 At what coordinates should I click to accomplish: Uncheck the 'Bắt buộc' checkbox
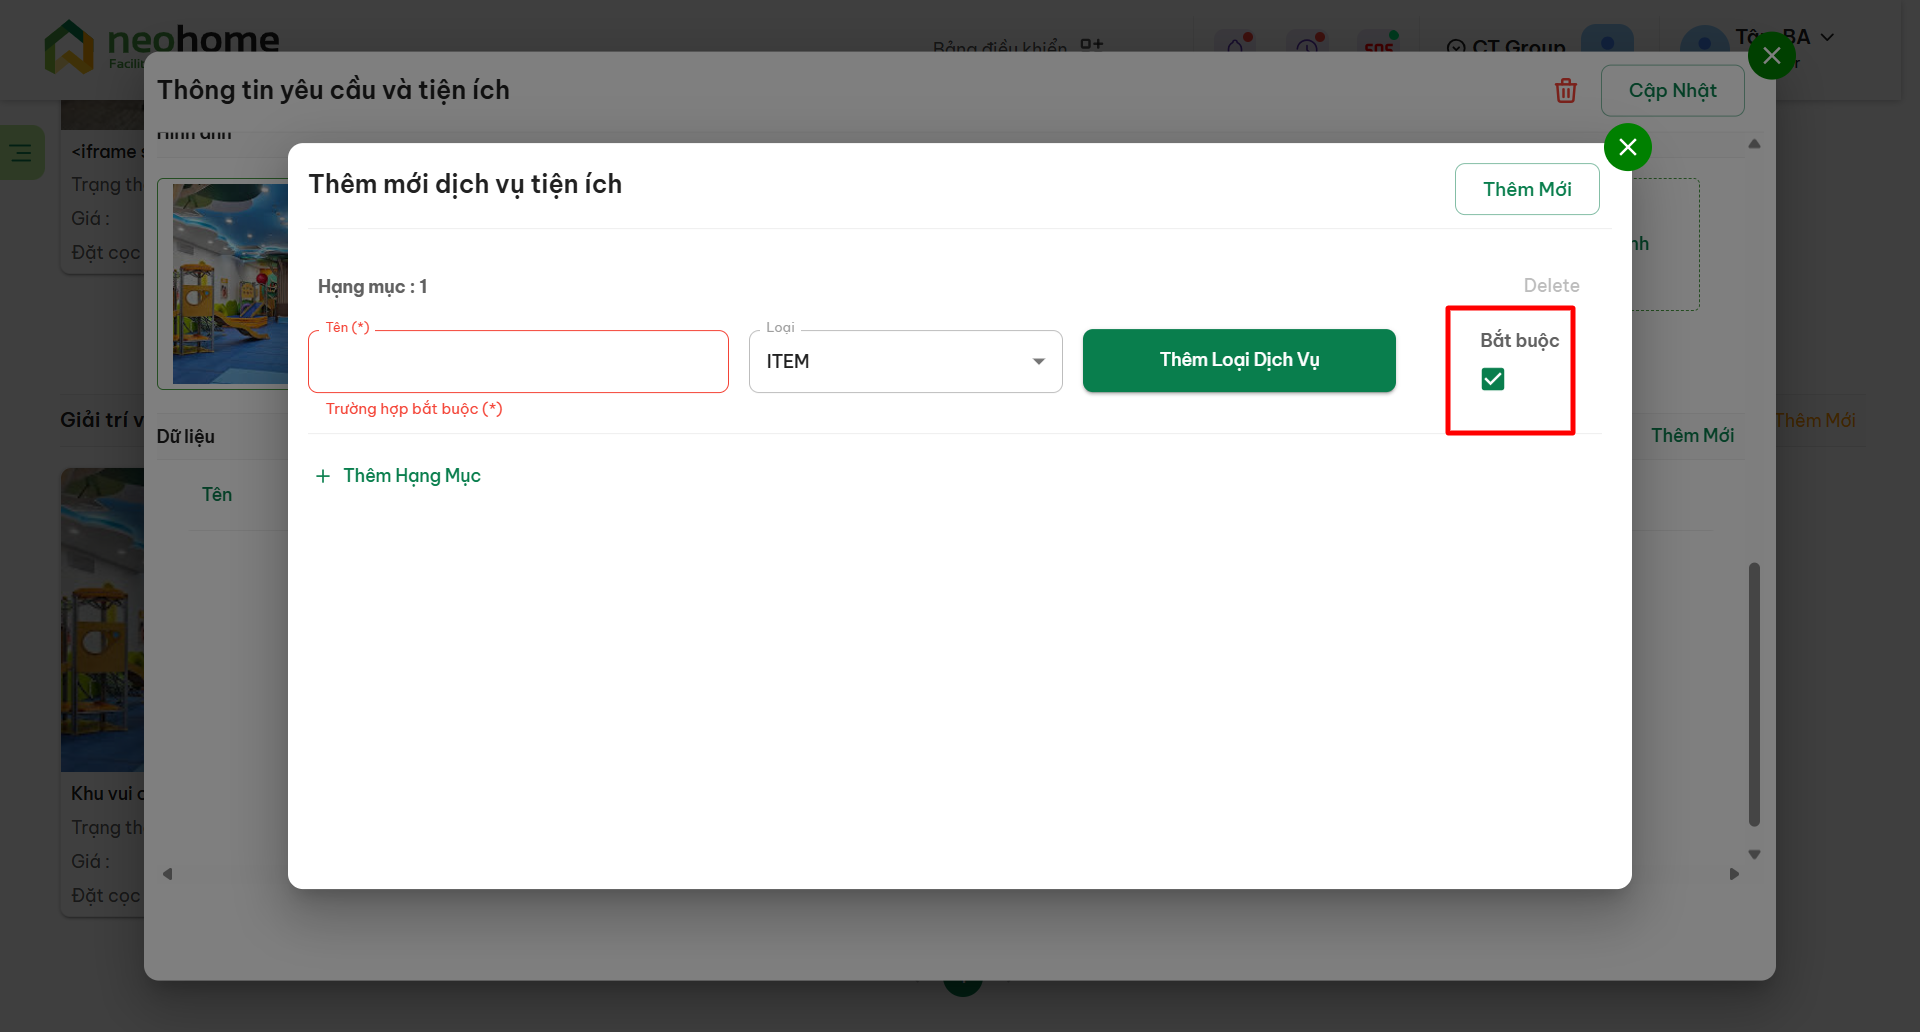(x=1492, y=379)
